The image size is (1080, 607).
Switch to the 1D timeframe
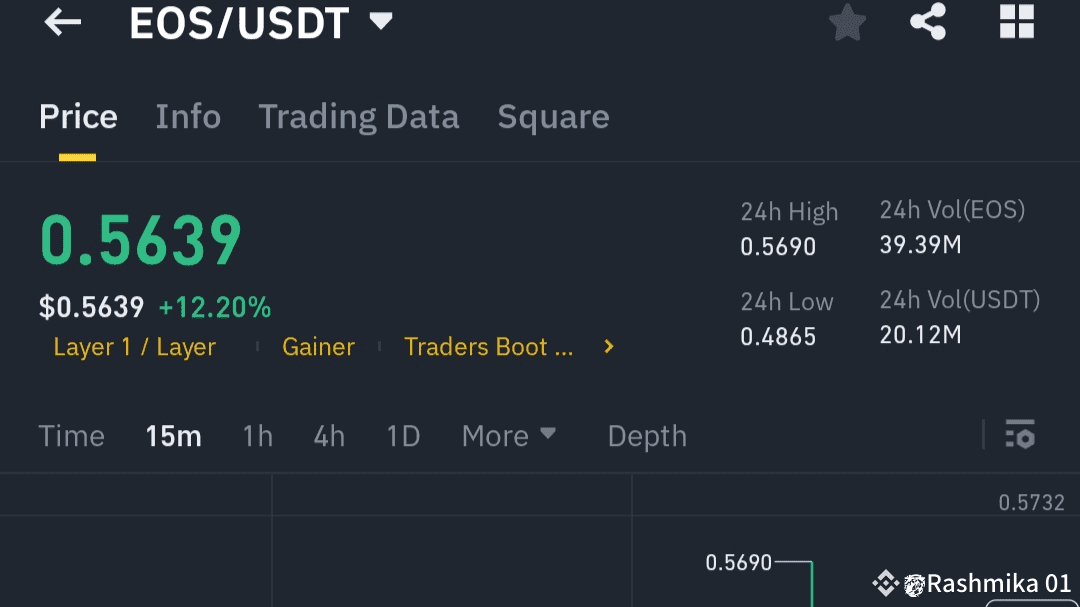click(x=403, y=435)
